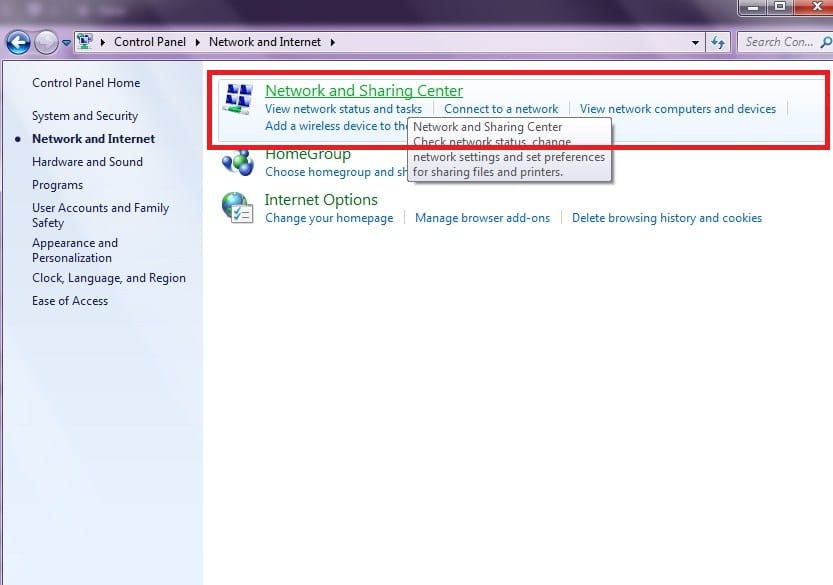Open Network and Sharing Center heading link
Viewport: 833px width, 585px height.
click(364, 90)
